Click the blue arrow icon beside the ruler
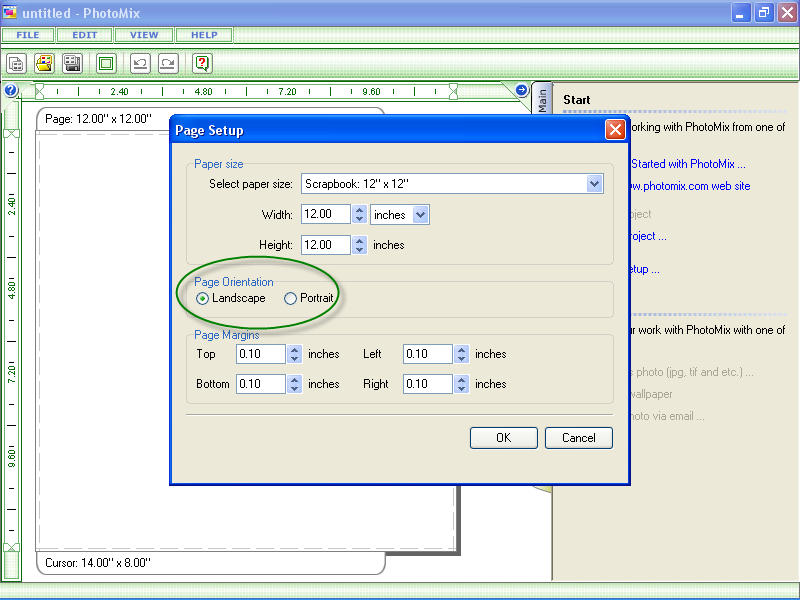The height and width of the screenshot is (600, 800). click(521, 90)
